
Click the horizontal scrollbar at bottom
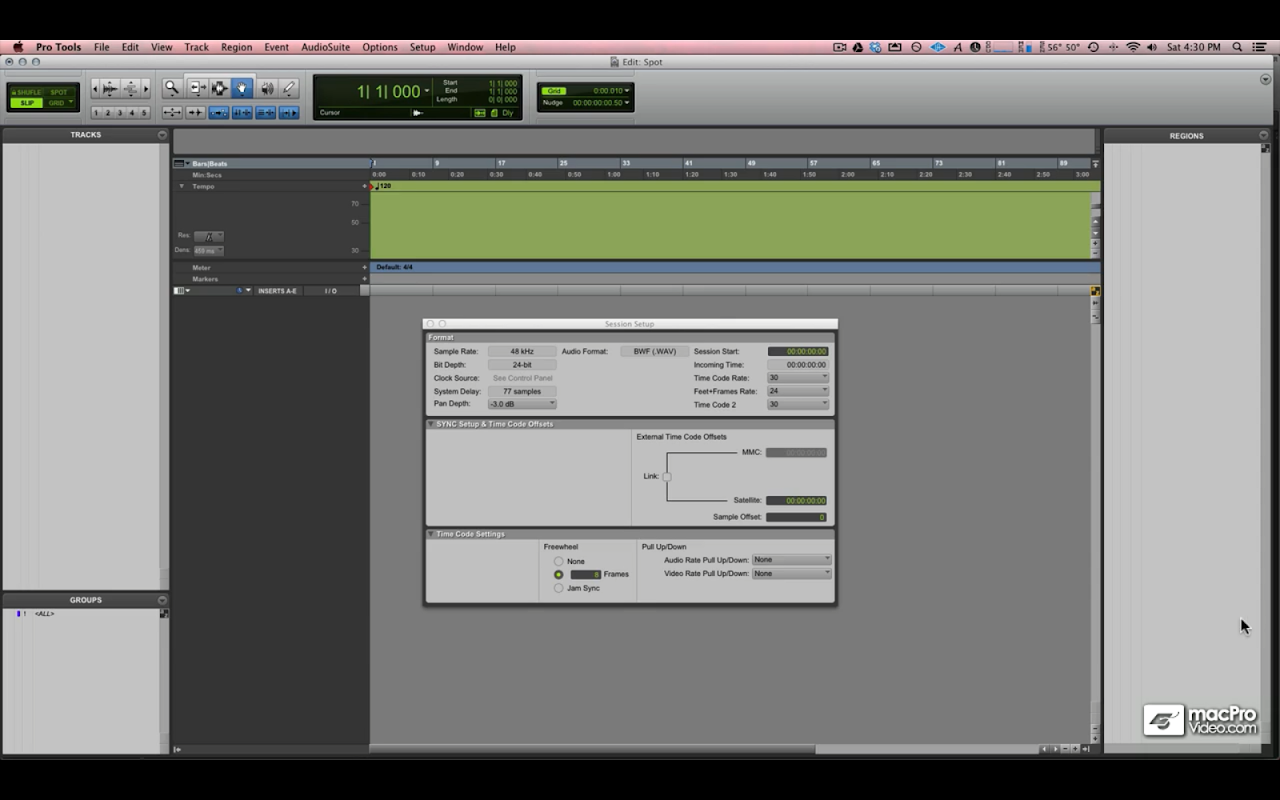click(x=593, y=749)
